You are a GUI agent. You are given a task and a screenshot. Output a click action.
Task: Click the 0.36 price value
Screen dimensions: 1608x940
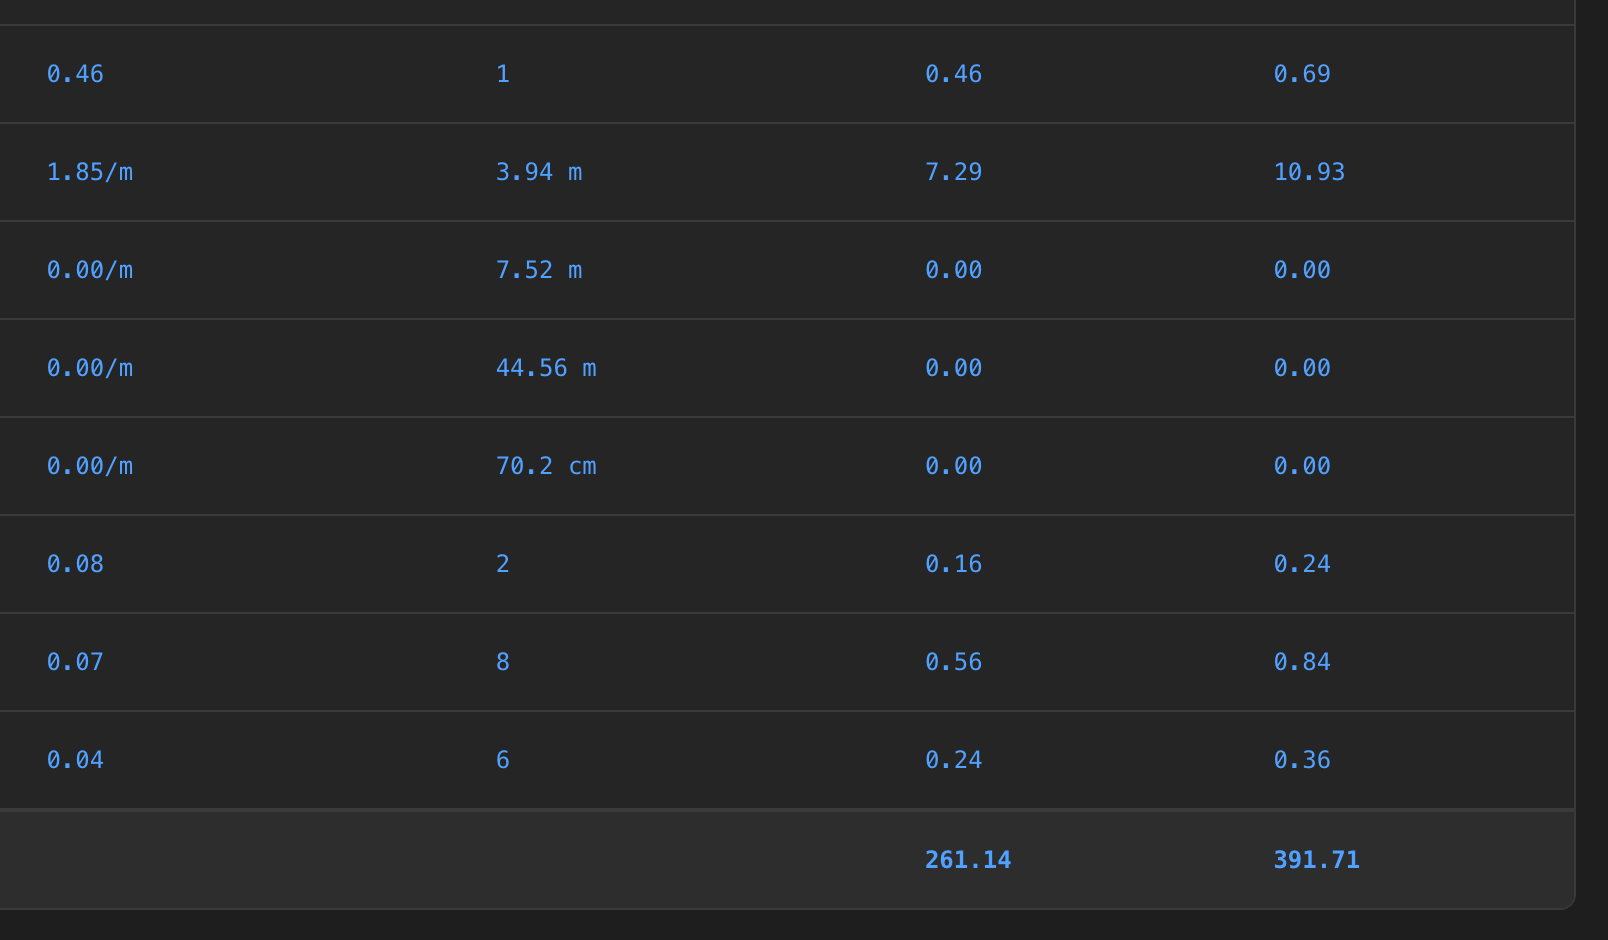[1302, 760]
